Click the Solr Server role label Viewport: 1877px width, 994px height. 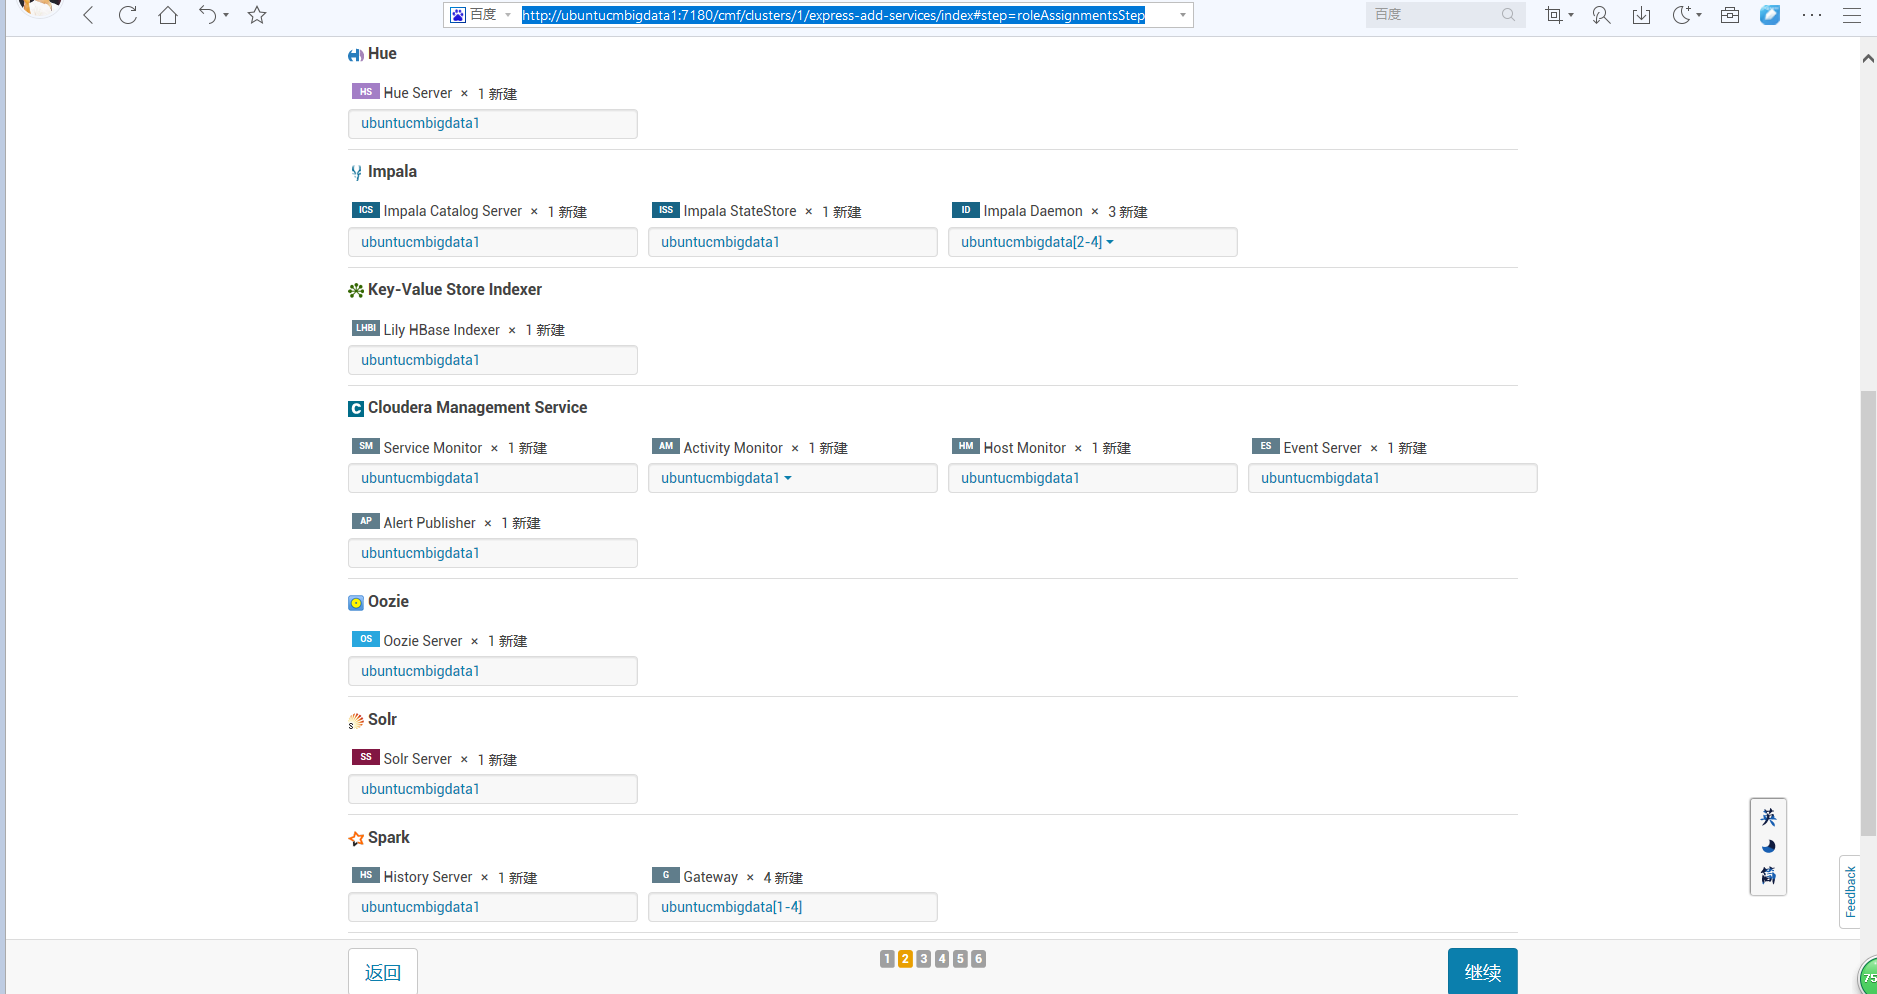(418, 759)
